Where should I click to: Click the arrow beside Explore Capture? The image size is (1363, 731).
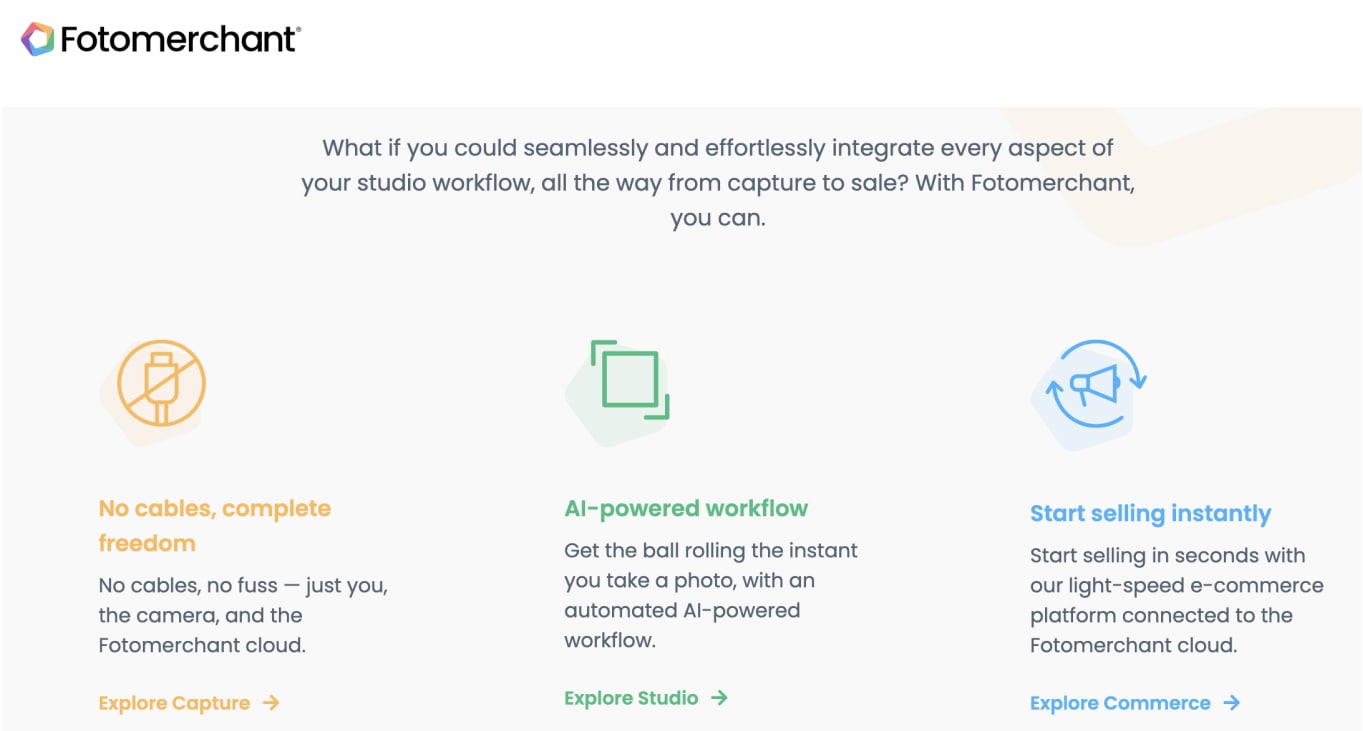[271, 703]
